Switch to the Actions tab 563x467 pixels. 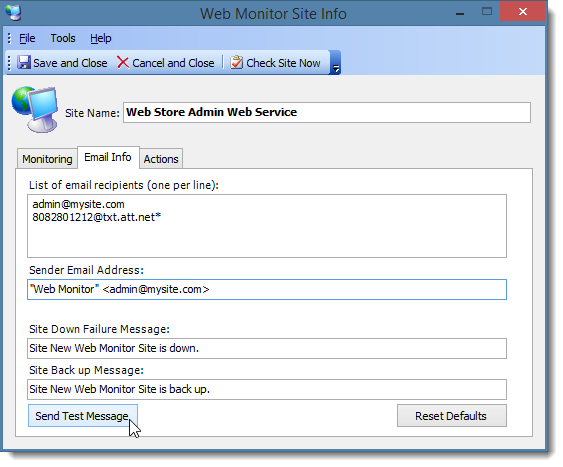(x=161, y=159)
